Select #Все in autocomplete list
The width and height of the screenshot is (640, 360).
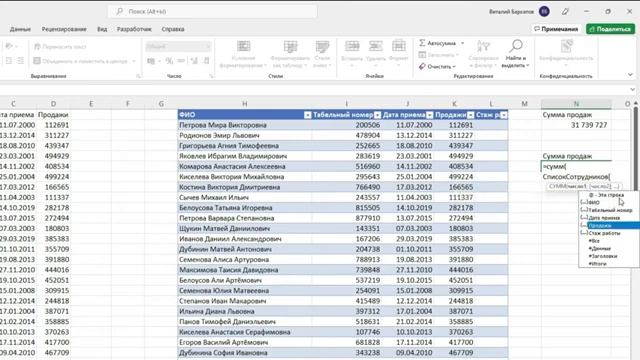pos(609,241)
